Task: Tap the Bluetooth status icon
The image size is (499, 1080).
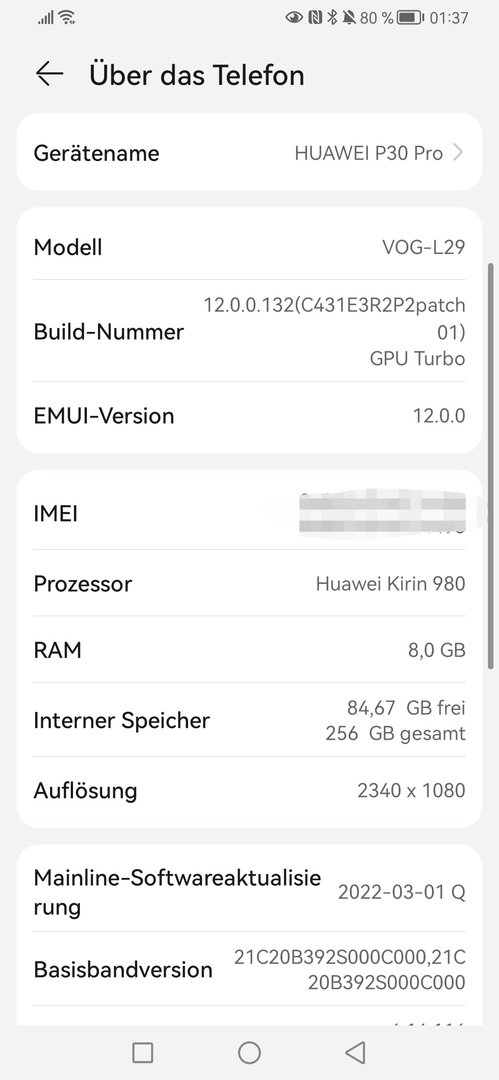Action: coord(332,18)
